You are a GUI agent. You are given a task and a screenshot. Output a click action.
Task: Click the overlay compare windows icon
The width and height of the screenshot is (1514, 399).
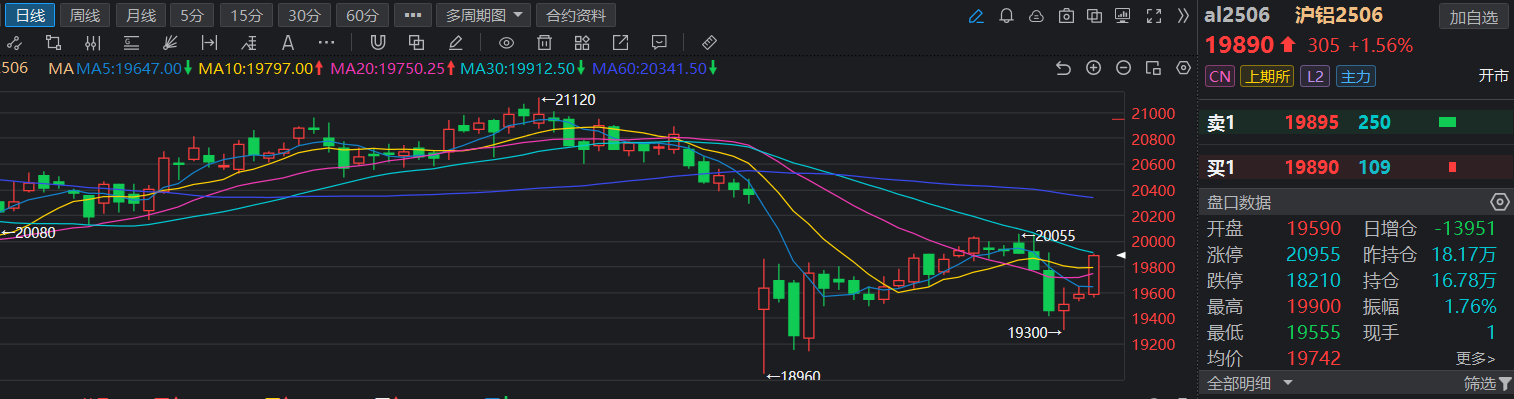[1095, 16]
